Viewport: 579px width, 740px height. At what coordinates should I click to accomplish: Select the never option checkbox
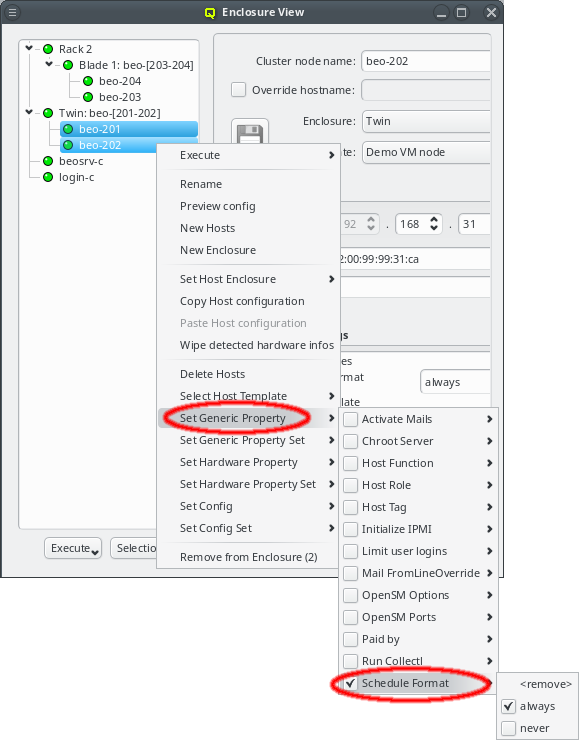508,728
